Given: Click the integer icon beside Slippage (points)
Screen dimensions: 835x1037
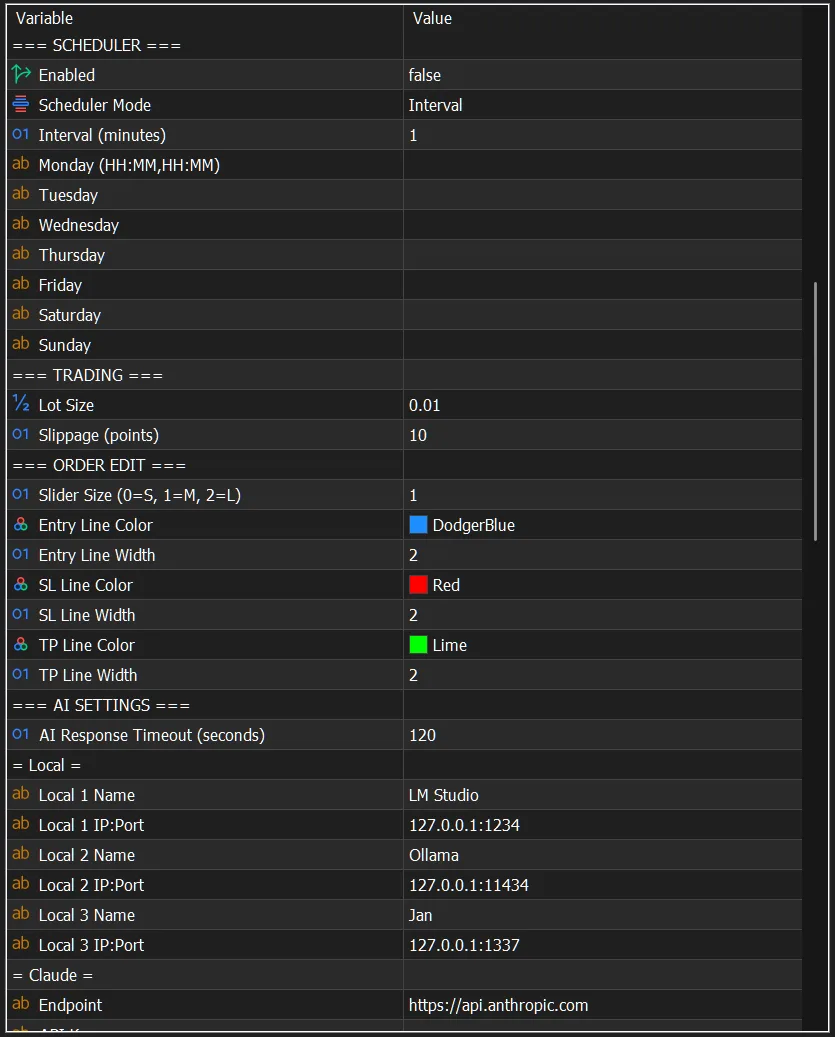Looking at the screenshot, I should click(x=21, y=435).
